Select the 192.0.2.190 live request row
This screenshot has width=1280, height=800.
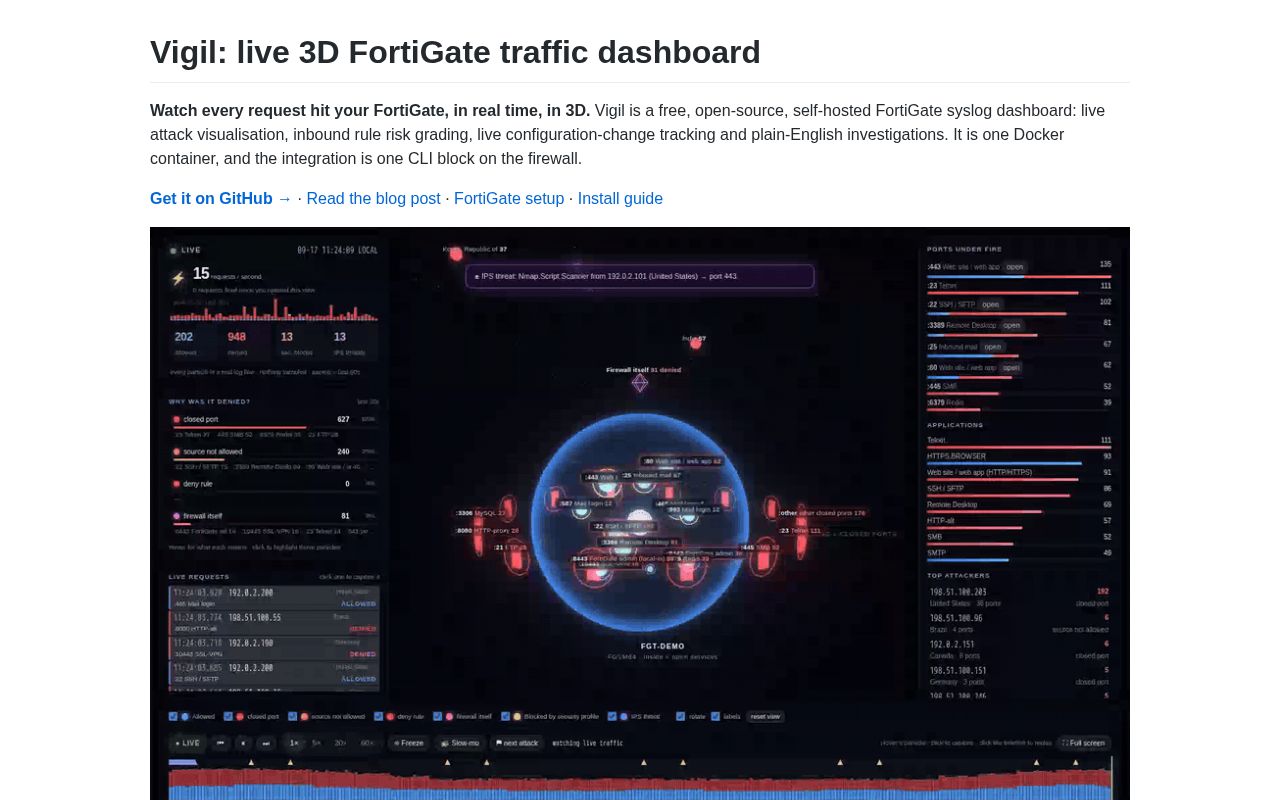click(x=273, y=647)
